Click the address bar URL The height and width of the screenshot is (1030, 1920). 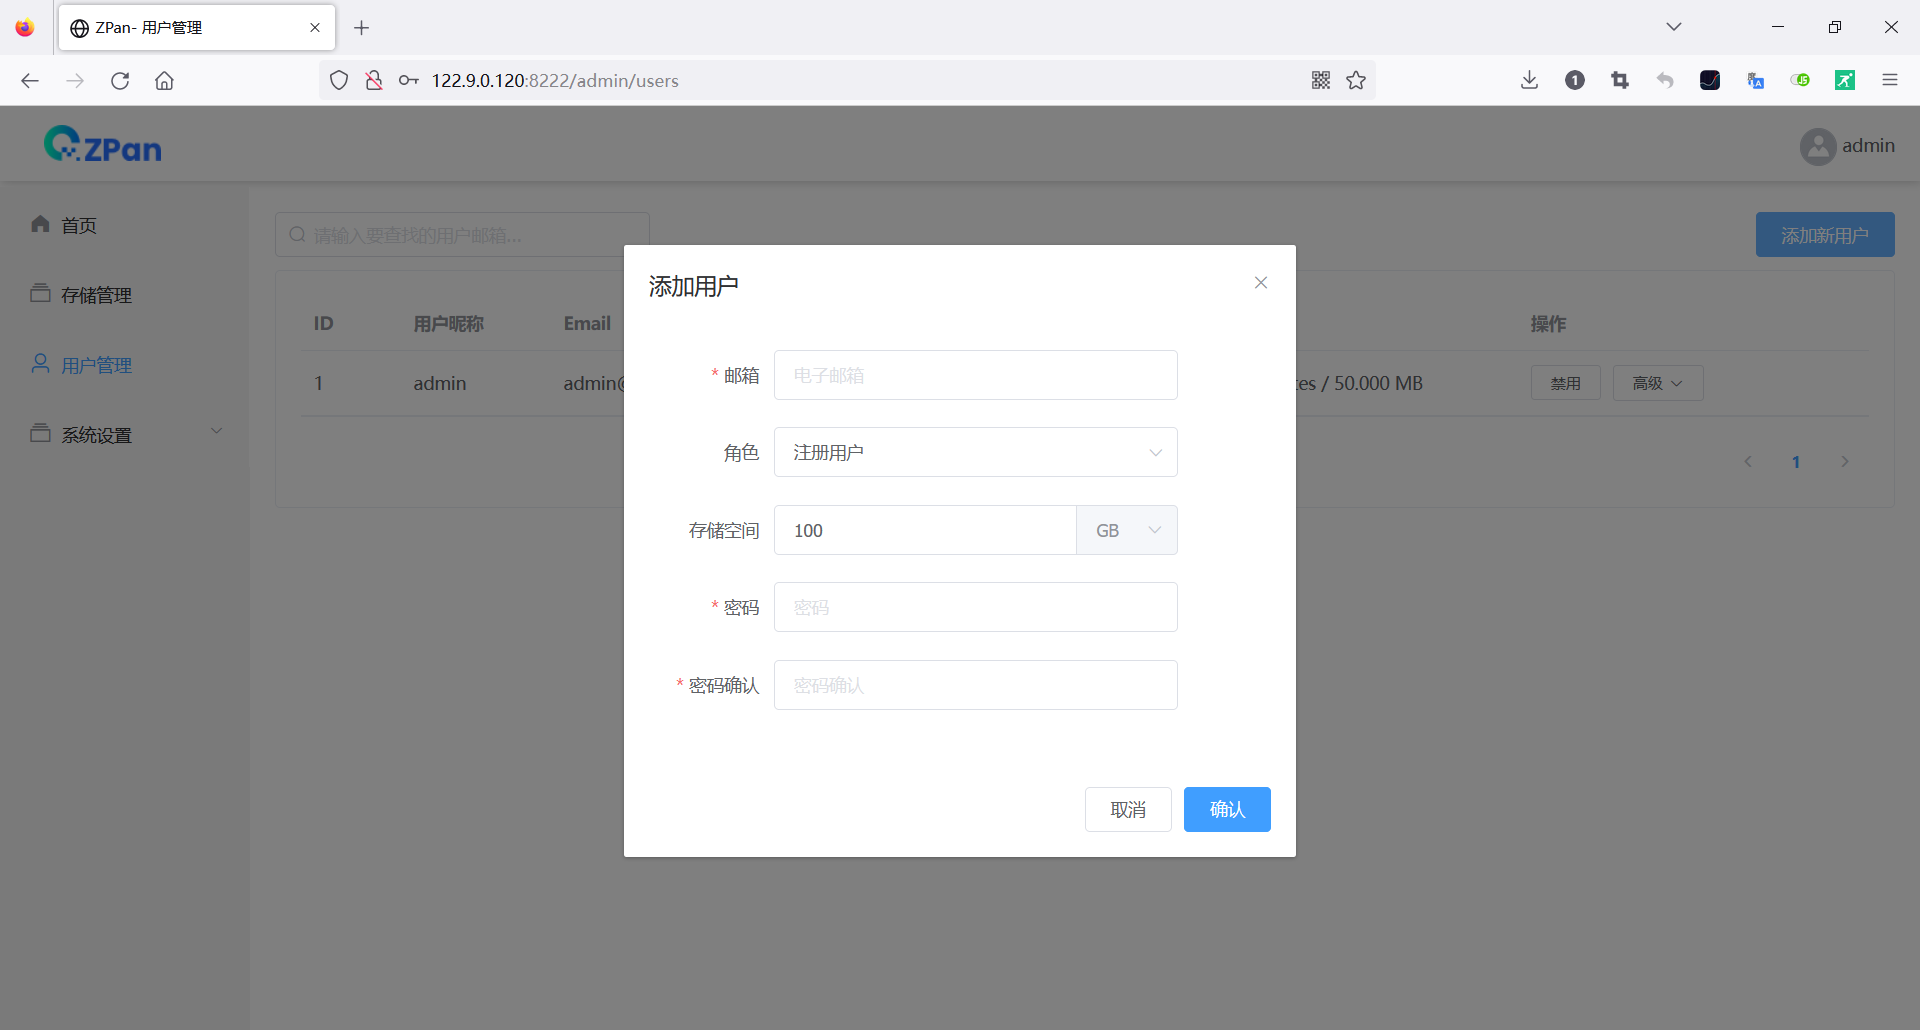[555, 80]
